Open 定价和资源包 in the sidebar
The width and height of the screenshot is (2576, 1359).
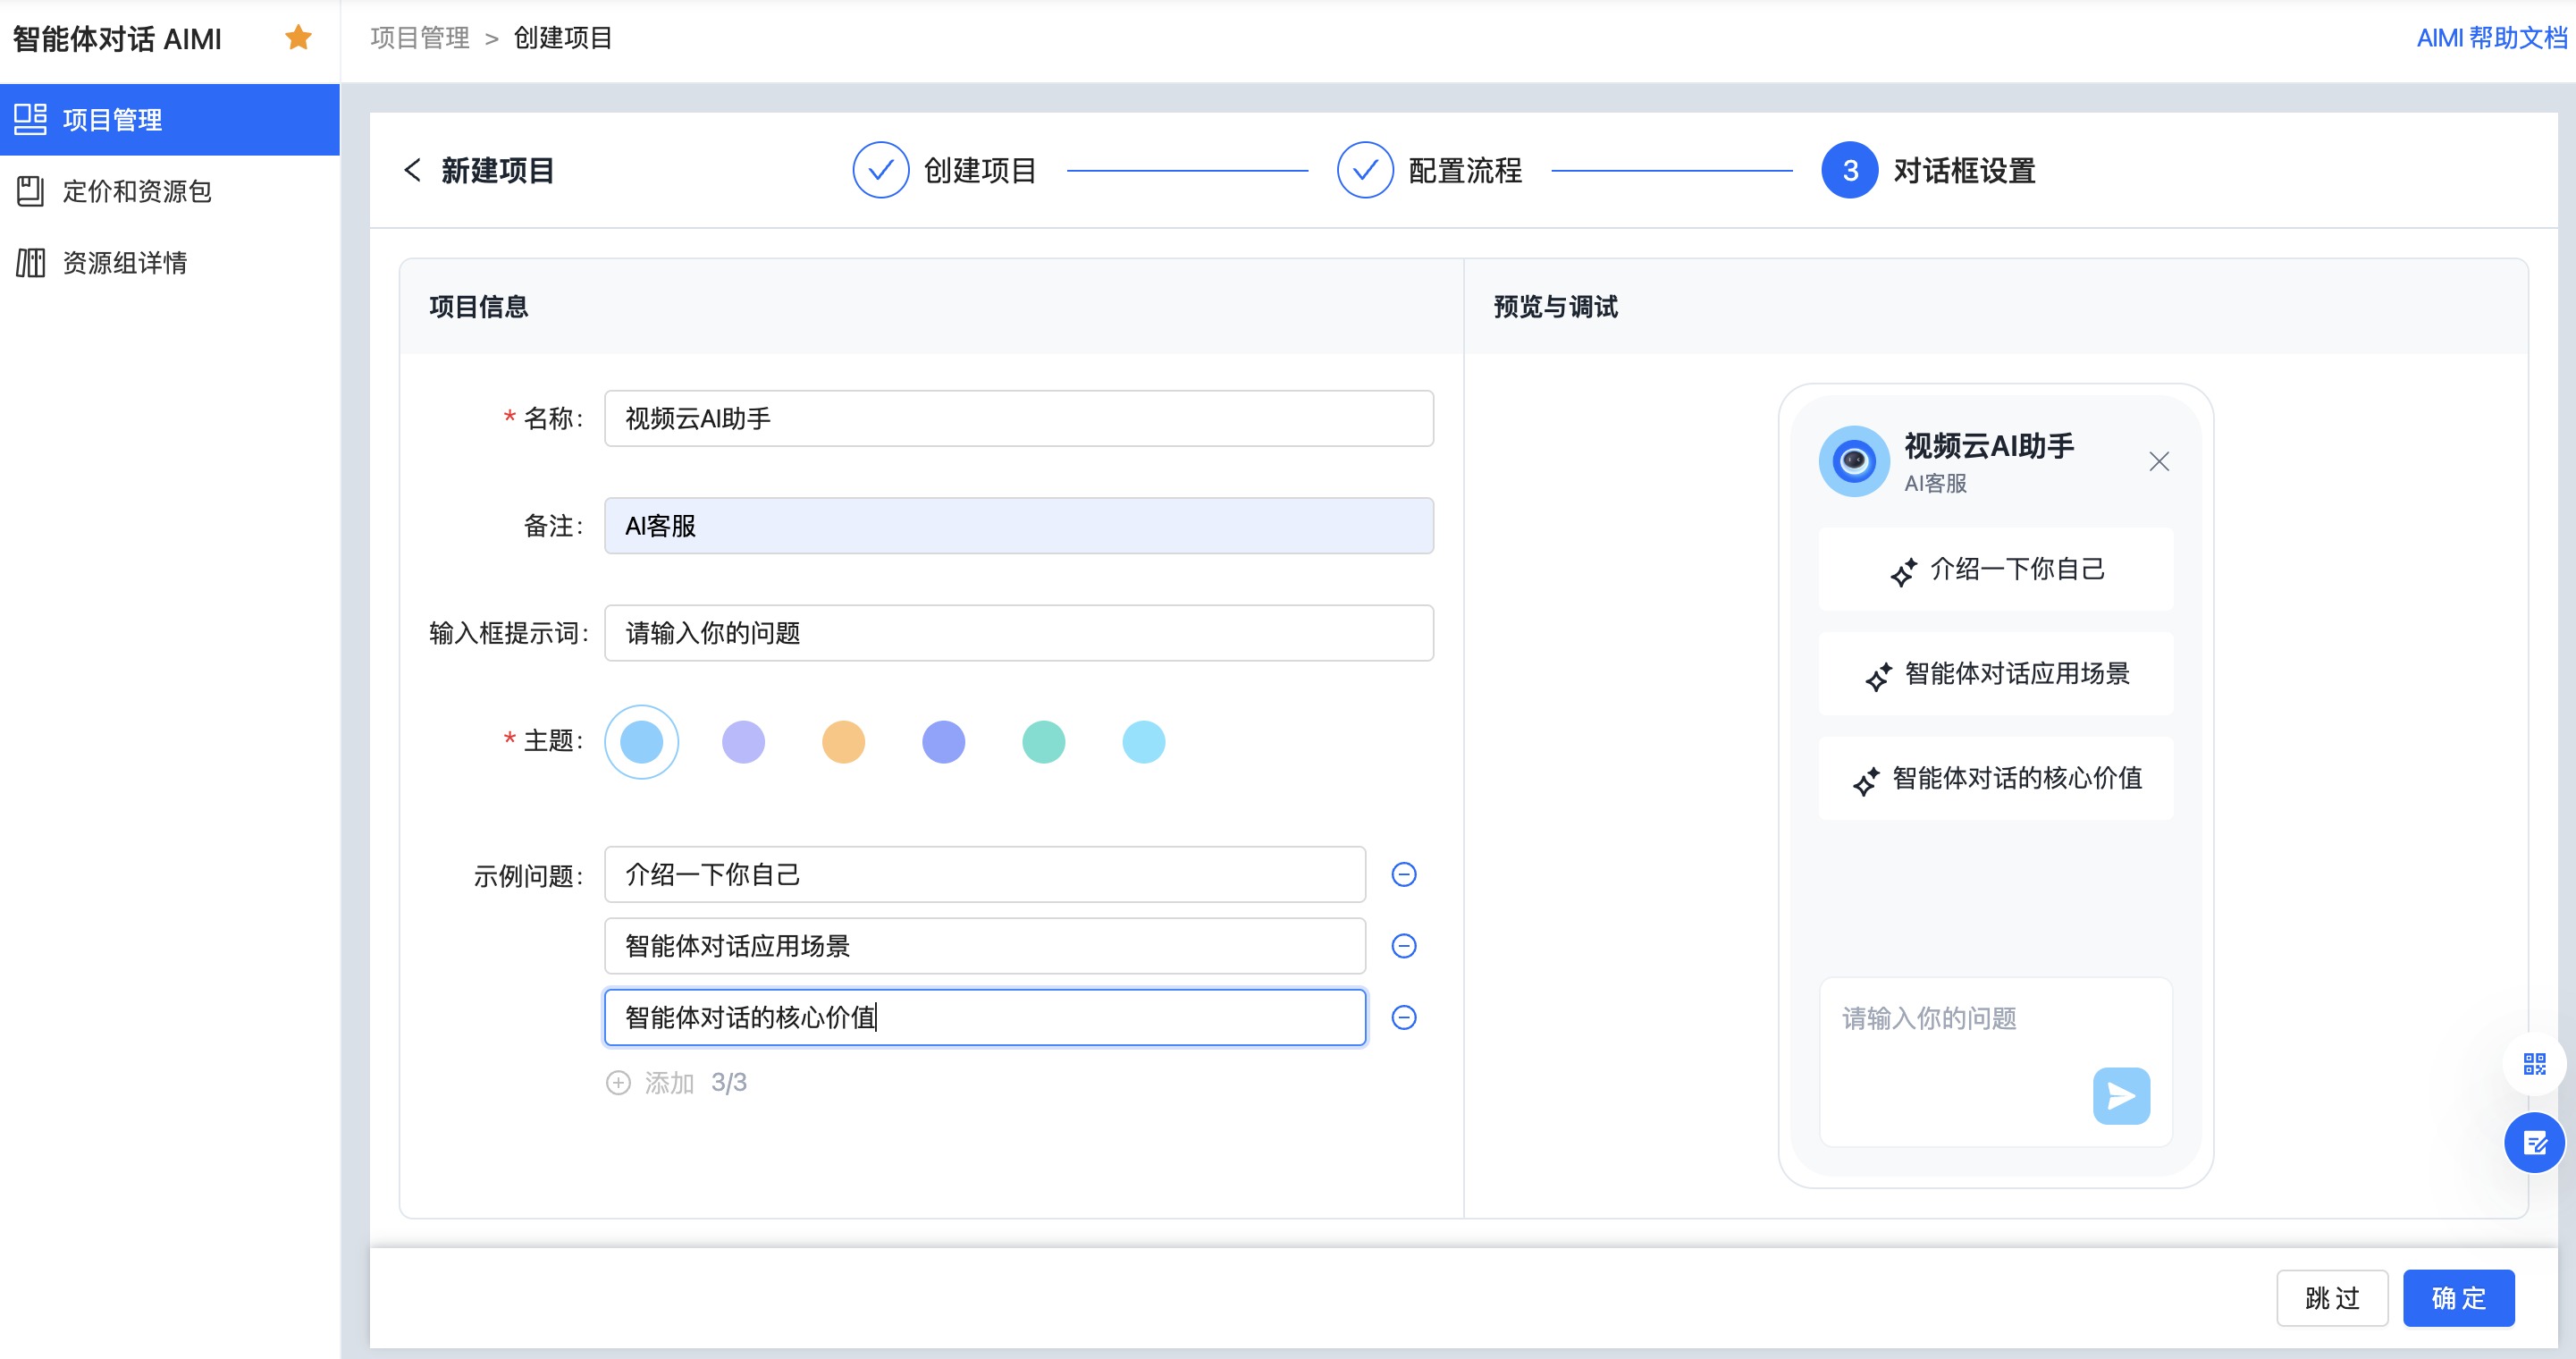coord(137,191)
